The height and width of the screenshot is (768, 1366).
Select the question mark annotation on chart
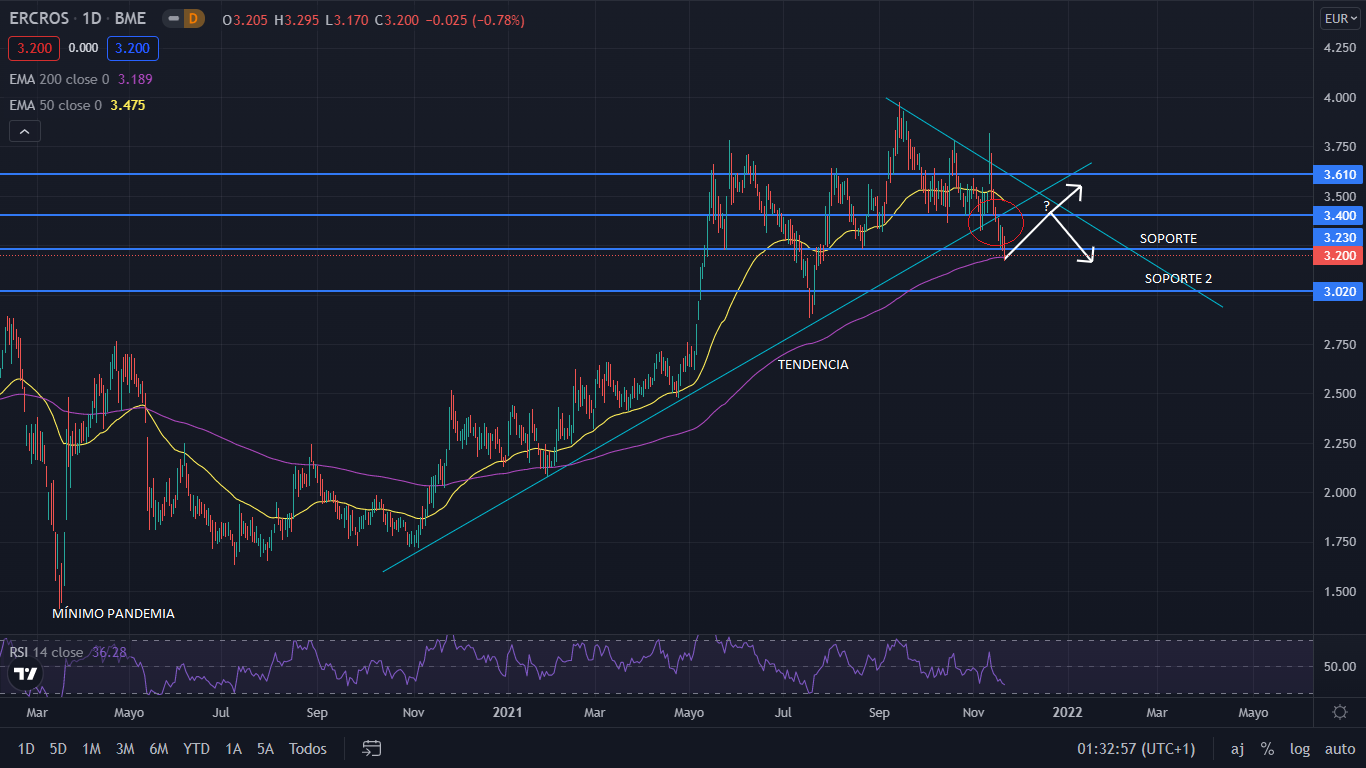(x=1046, y=205)
